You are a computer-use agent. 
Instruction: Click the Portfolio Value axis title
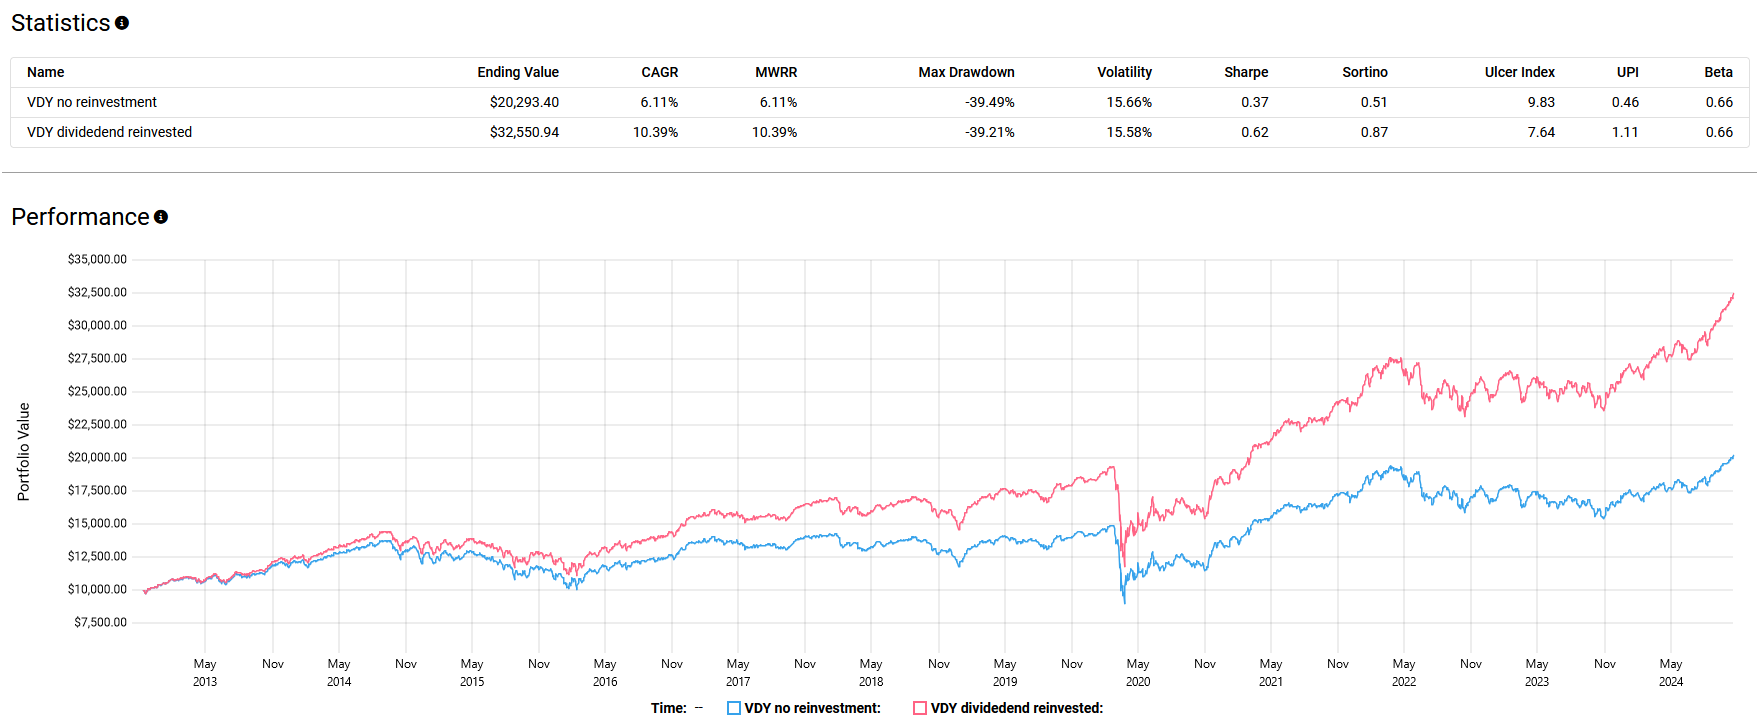coord(24,452)
